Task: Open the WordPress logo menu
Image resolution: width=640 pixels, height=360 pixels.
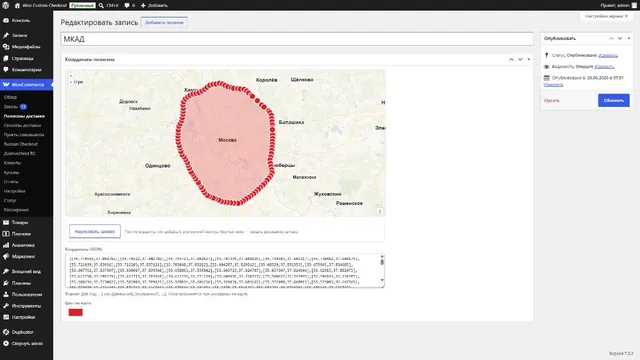Action: pyautogui.click(x=6, y=5)
